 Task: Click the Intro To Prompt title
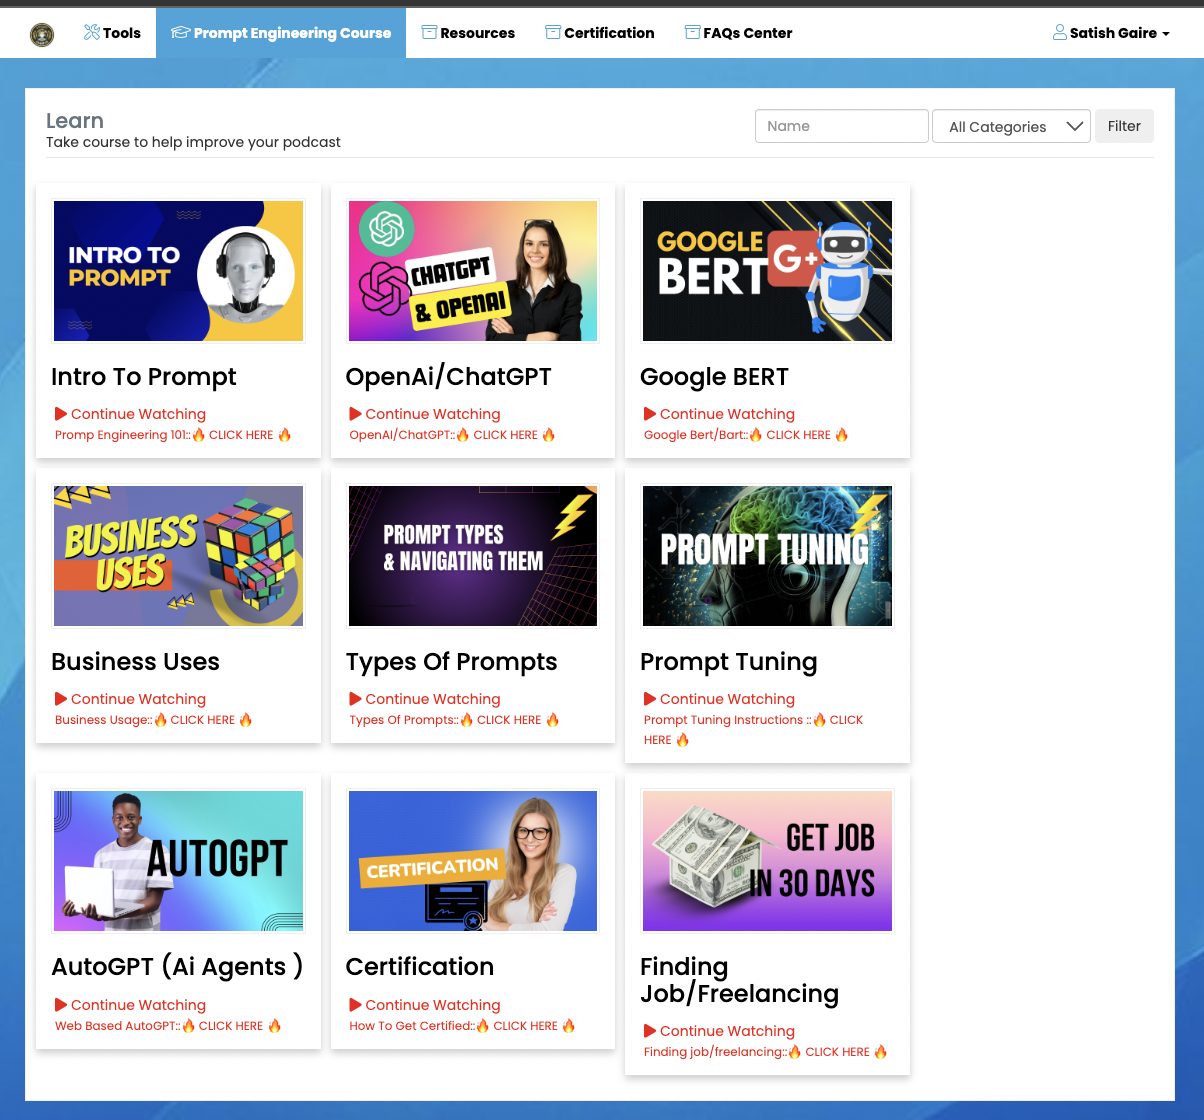pyautogui.click(x=144, y=377)
